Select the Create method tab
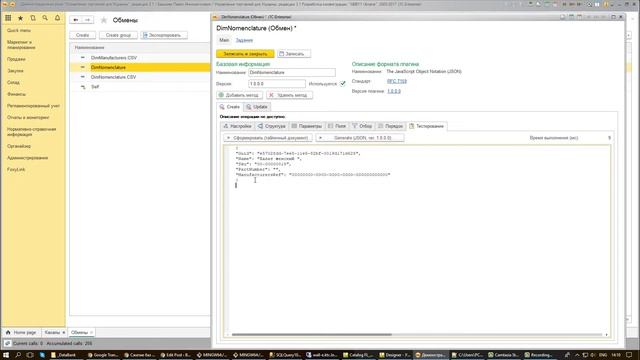640x360 pixels. (229, 107)
